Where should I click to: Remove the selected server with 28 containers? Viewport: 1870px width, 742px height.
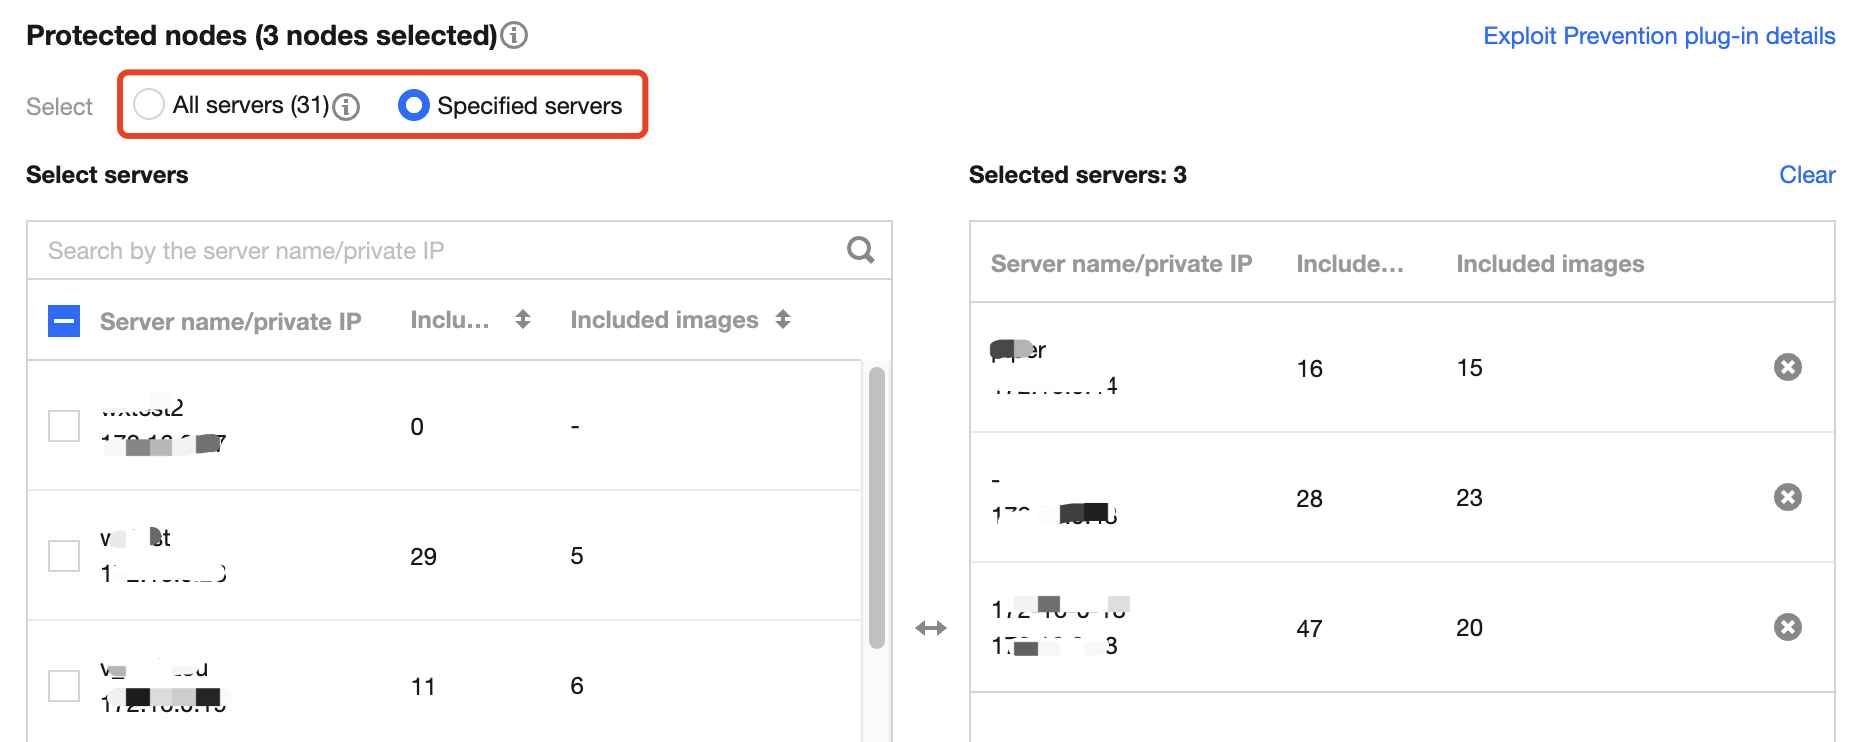[x=1787, y=498]
